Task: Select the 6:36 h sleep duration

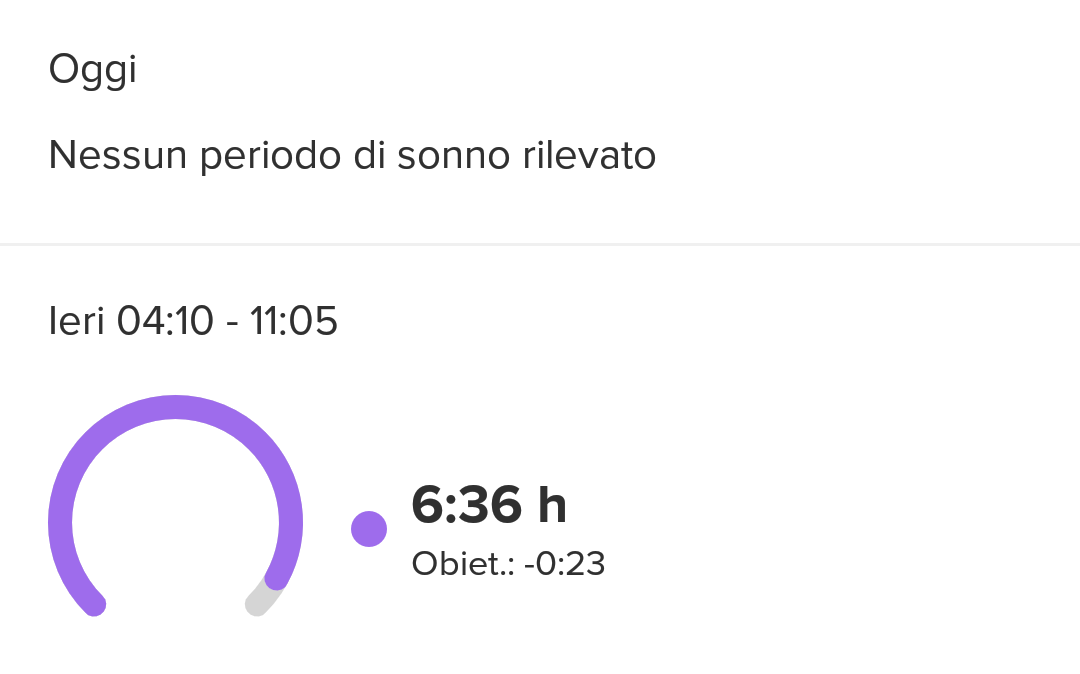Action: [x=488, y=505]
